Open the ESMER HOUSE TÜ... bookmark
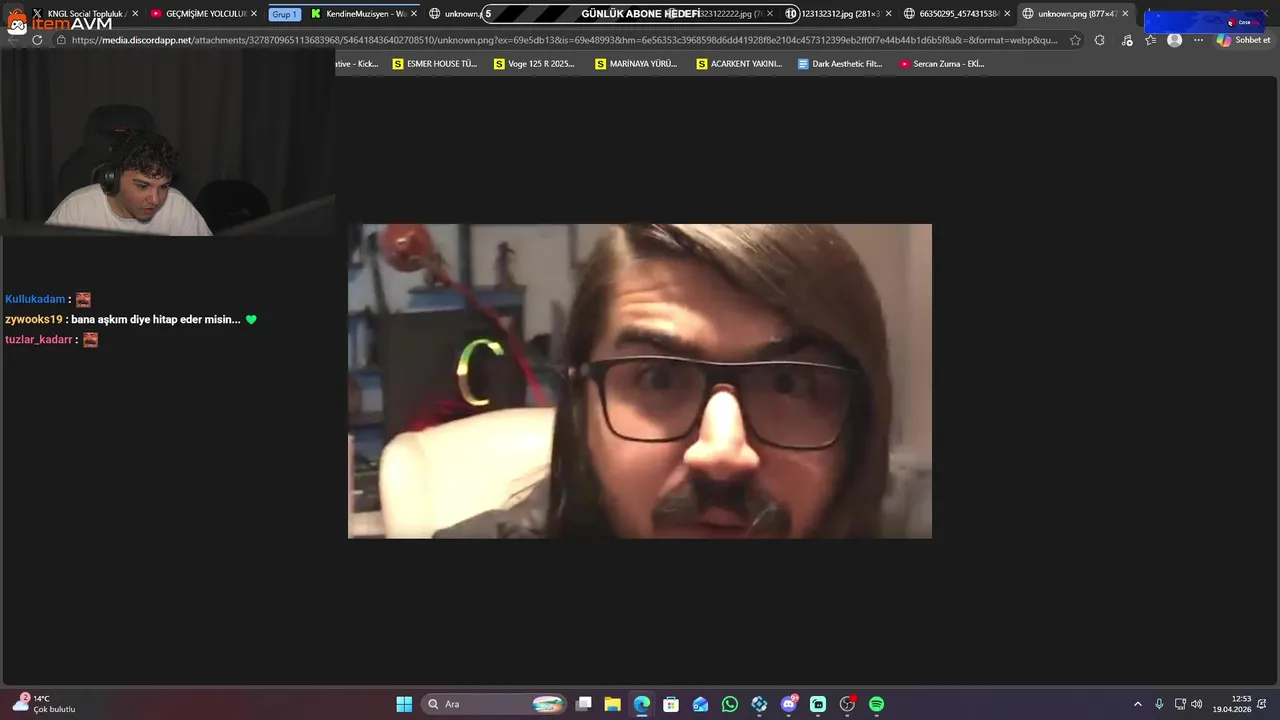The image size is (1280, 720). click(x=435, y=63)
